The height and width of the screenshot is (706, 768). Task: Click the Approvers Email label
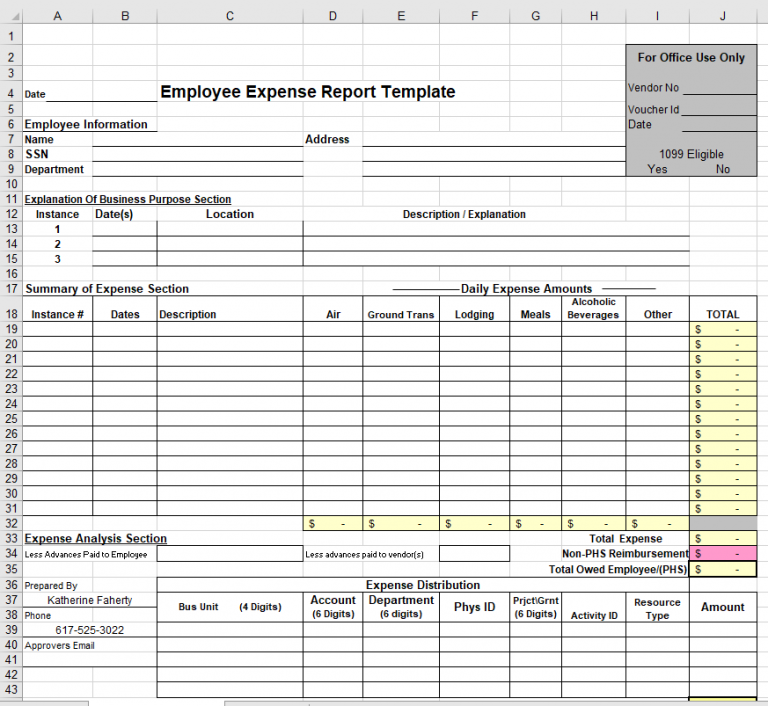click(59, 645)
